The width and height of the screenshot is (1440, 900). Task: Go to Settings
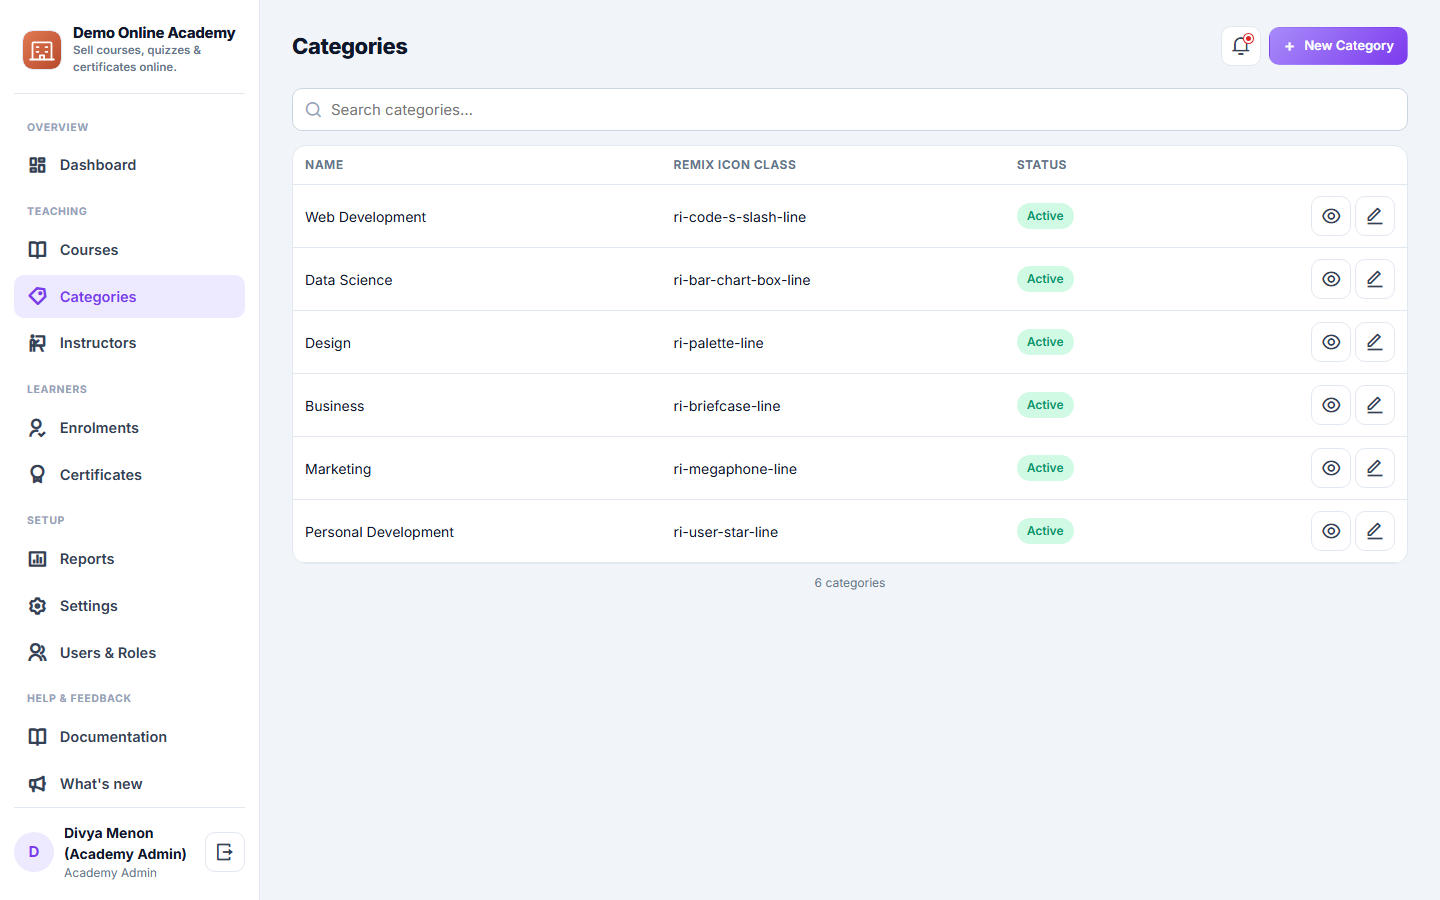coord(129,606)
